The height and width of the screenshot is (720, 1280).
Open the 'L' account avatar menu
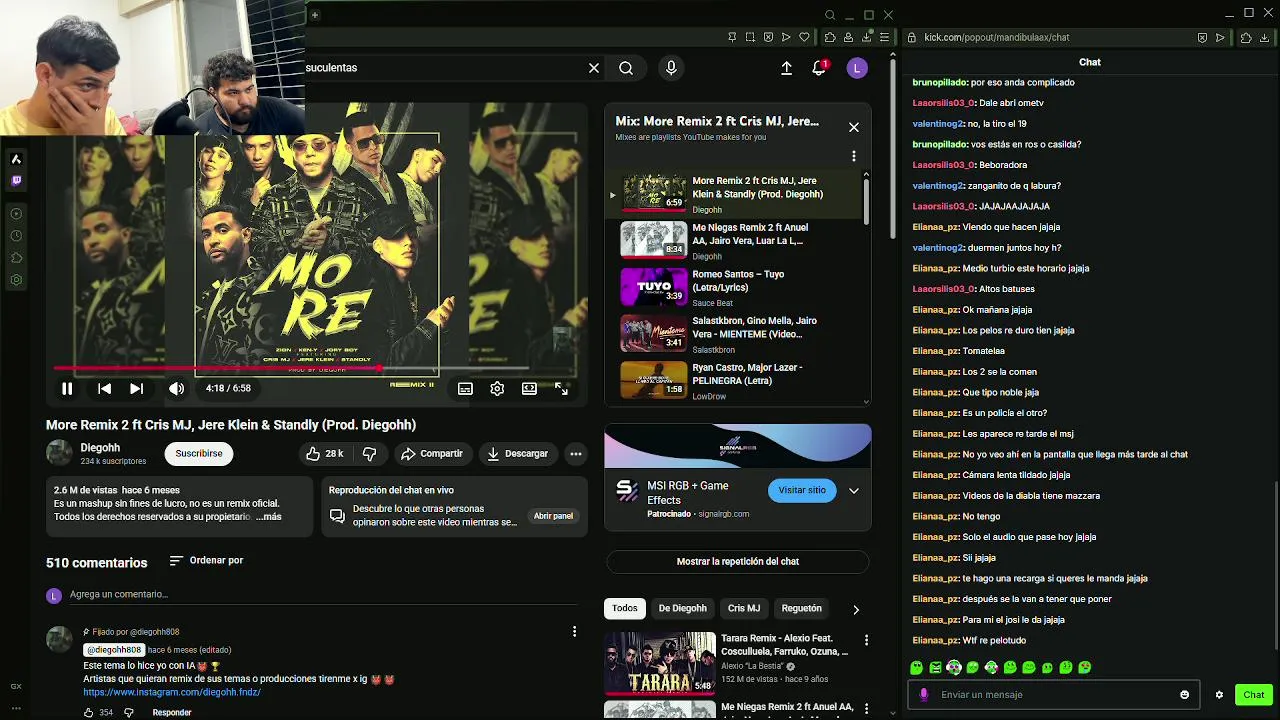(x=856, y=68)
